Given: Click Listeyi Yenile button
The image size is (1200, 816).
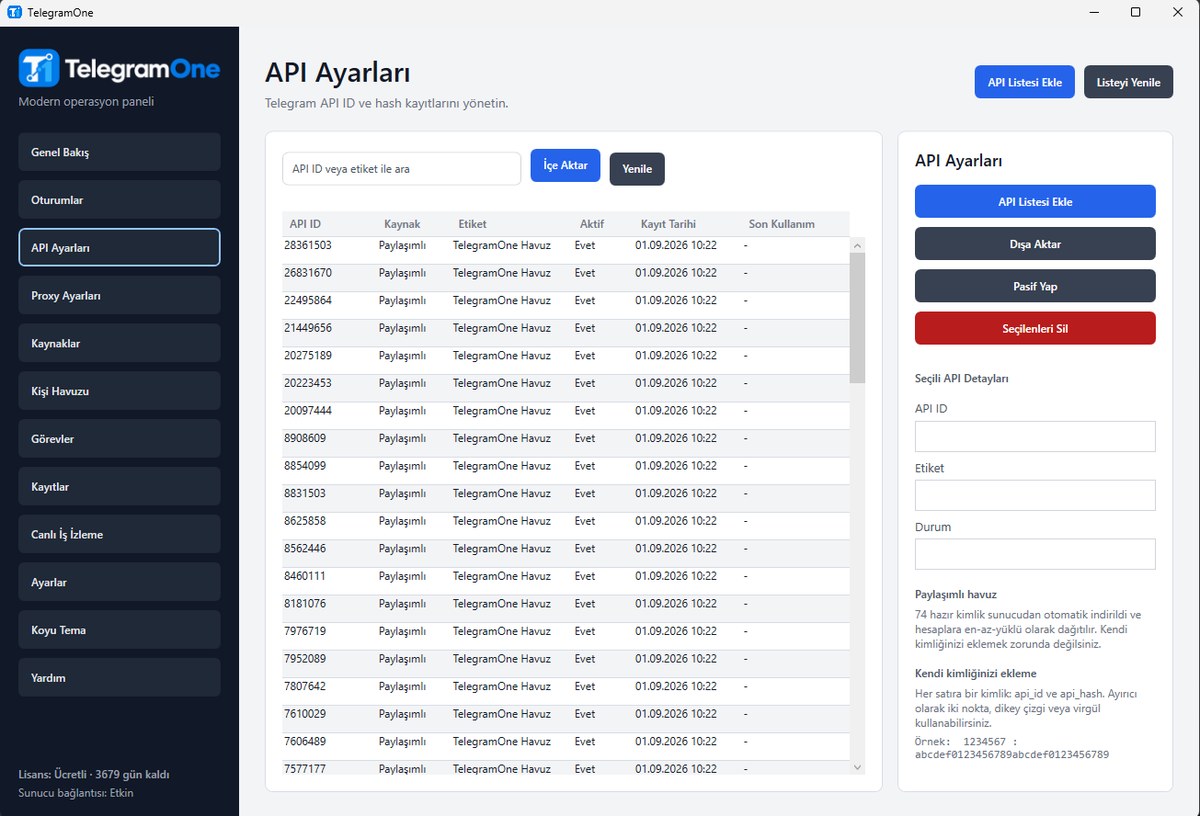Looking at the screenshot, I should click(1128, 82).
